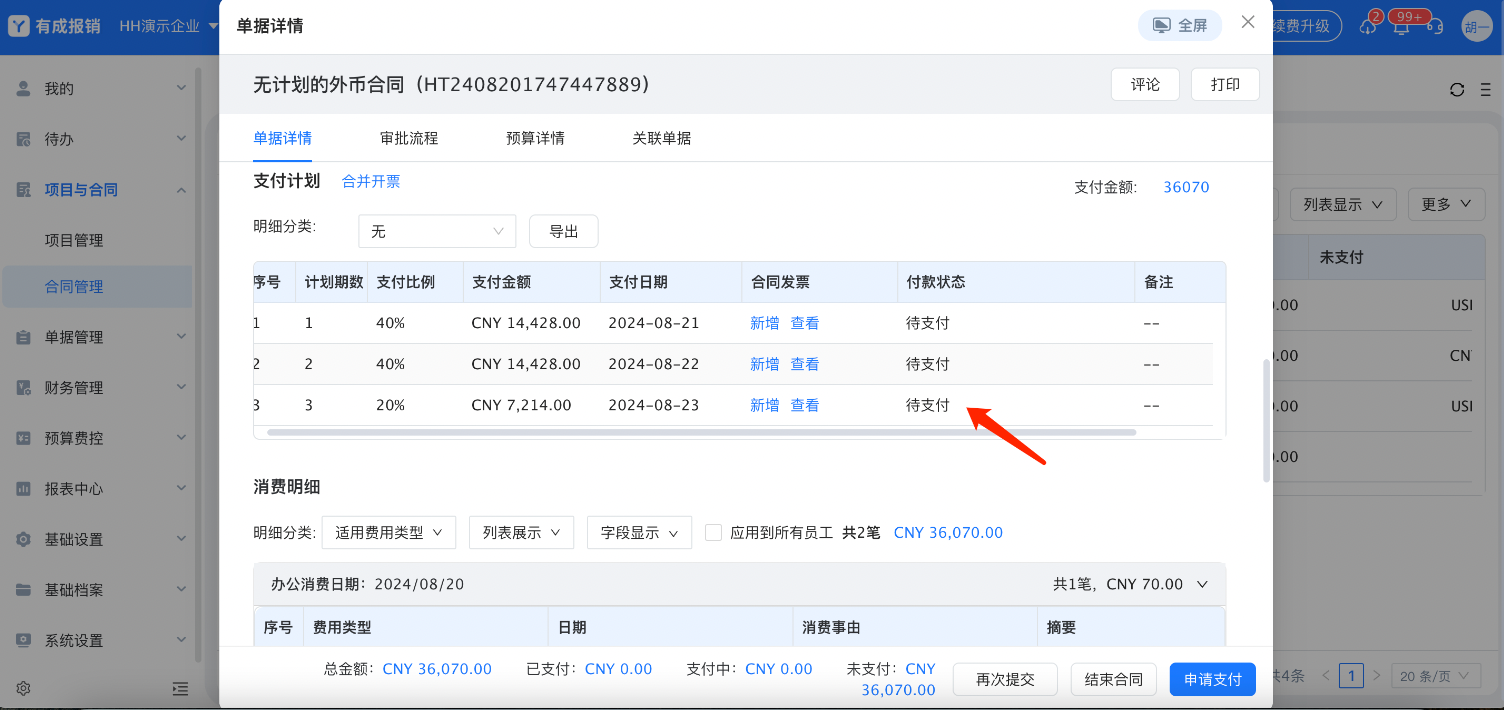Switch to the 审批流程 tab
The image size is (1504, 710).
409,138
